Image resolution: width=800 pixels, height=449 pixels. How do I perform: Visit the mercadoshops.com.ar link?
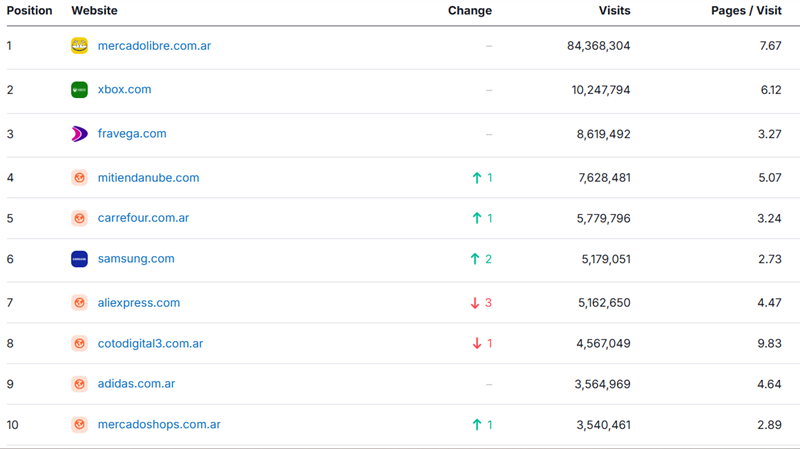(159, 425)
